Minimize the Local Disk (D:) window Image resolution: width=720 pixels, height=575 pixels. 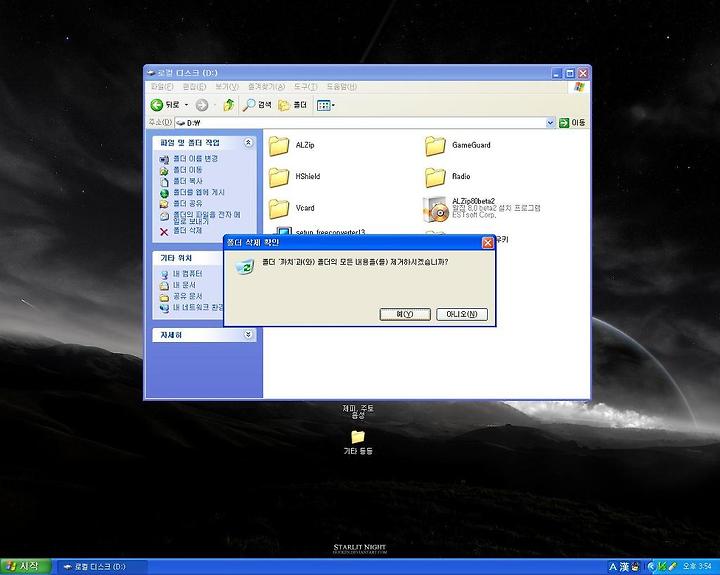pyautogui.click(x=557, y=73)
